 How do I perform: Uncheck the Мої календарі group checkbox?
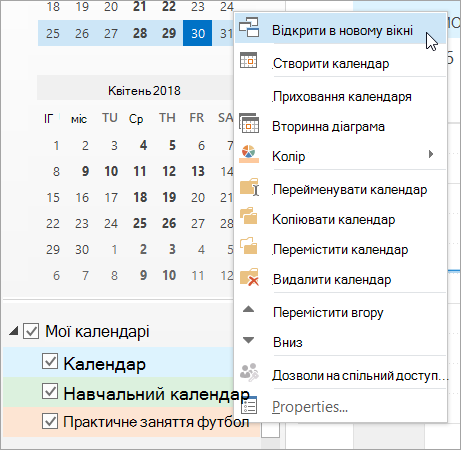[x=31, y=331]
